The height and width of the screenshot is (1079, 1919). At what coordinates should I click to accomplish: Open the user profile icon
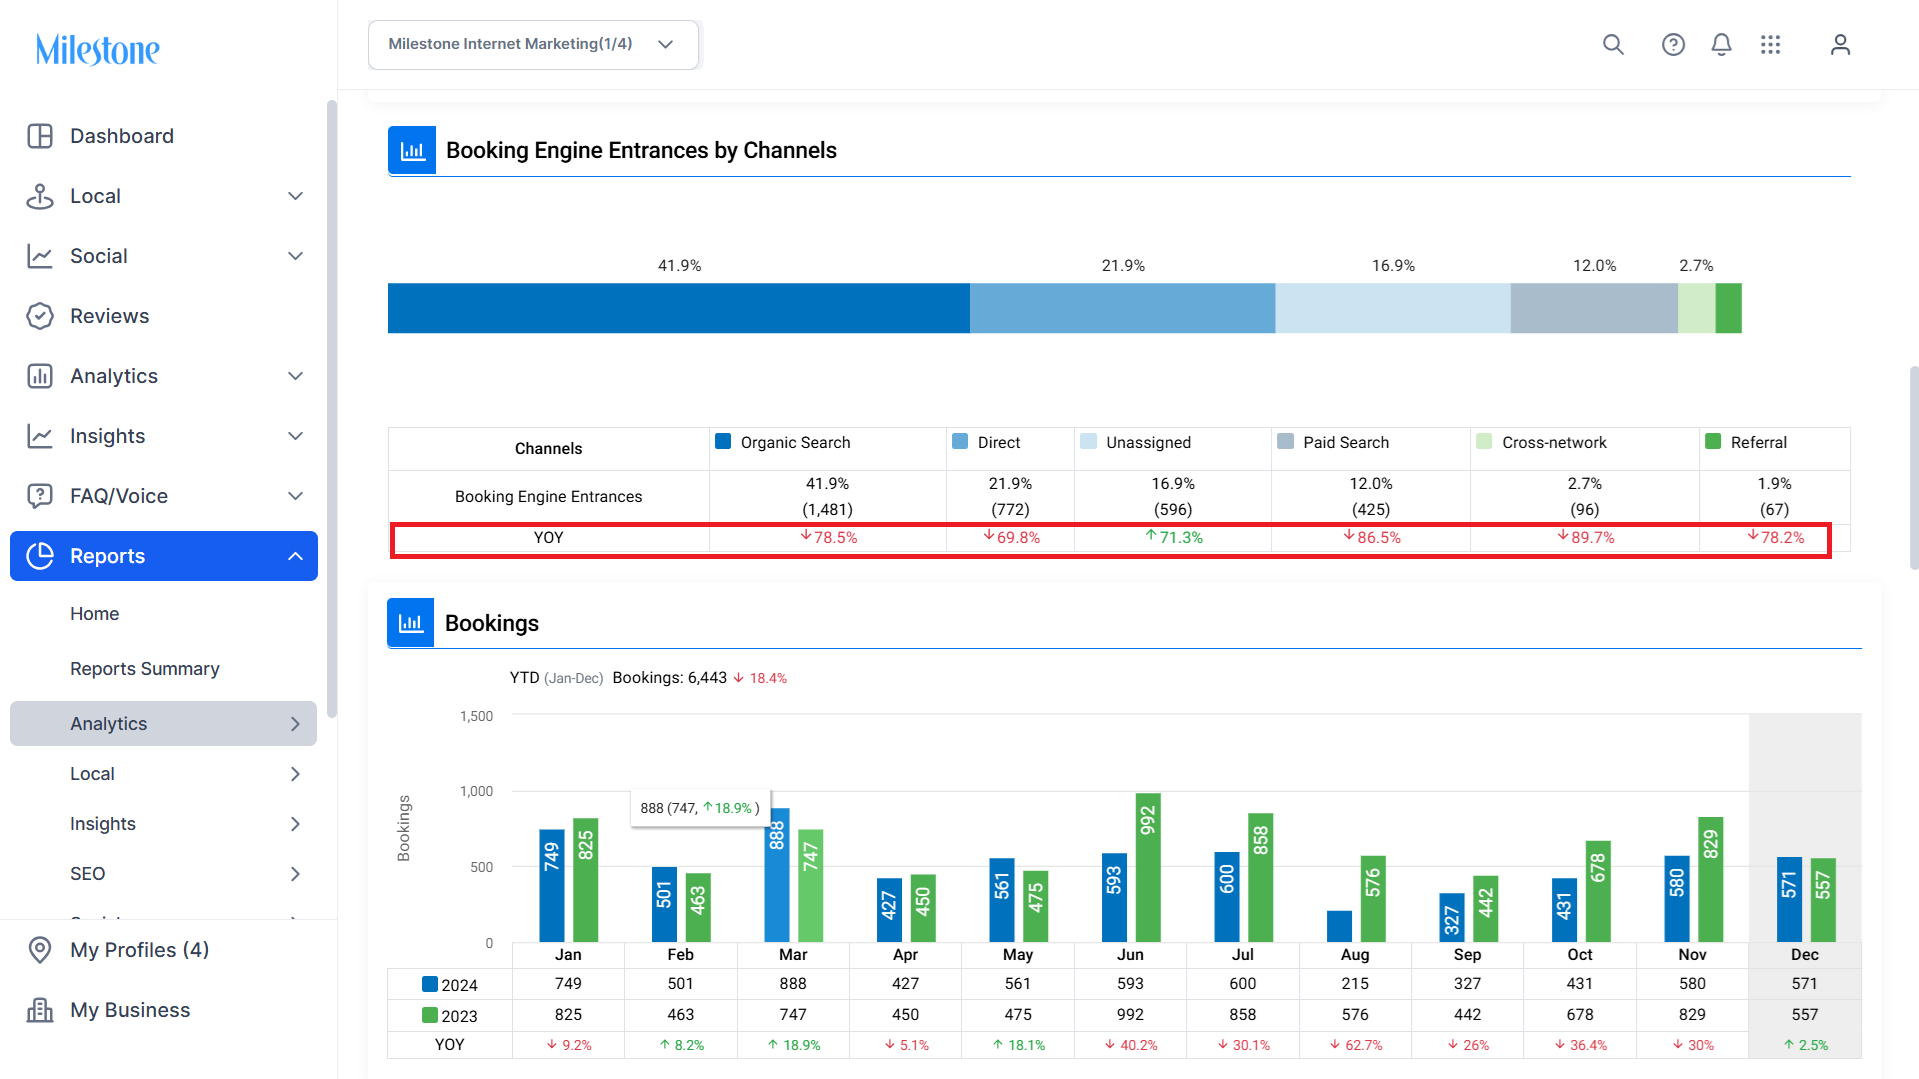click(1840, 45)
